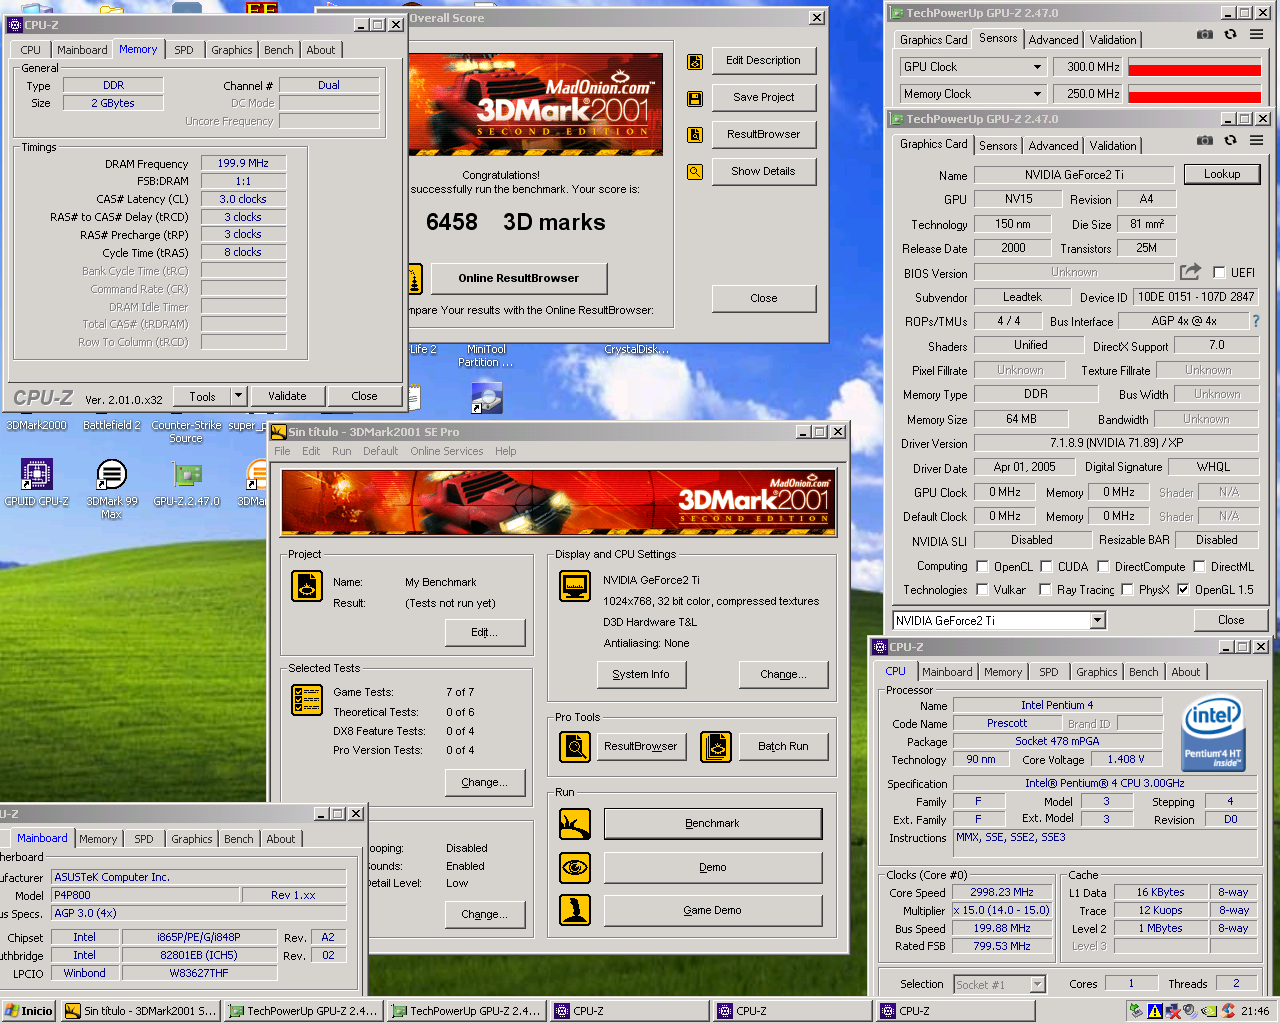
Task: Click Change button under Selected Tests
Action: [485, 782]
